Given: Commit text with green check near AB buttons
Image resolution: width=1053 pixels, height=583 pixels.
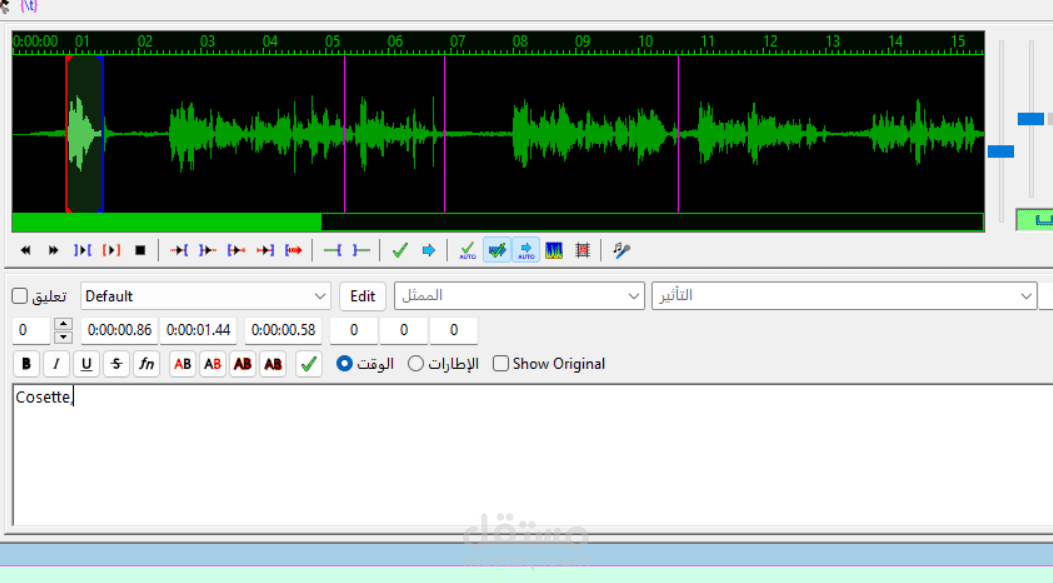Looking at the screenshot, I should (x=309, y=364).
